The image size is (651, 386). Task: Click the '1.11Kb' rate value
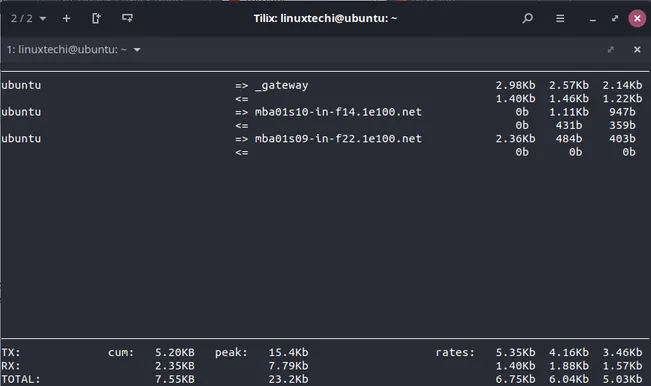click(x=569, y=112)
